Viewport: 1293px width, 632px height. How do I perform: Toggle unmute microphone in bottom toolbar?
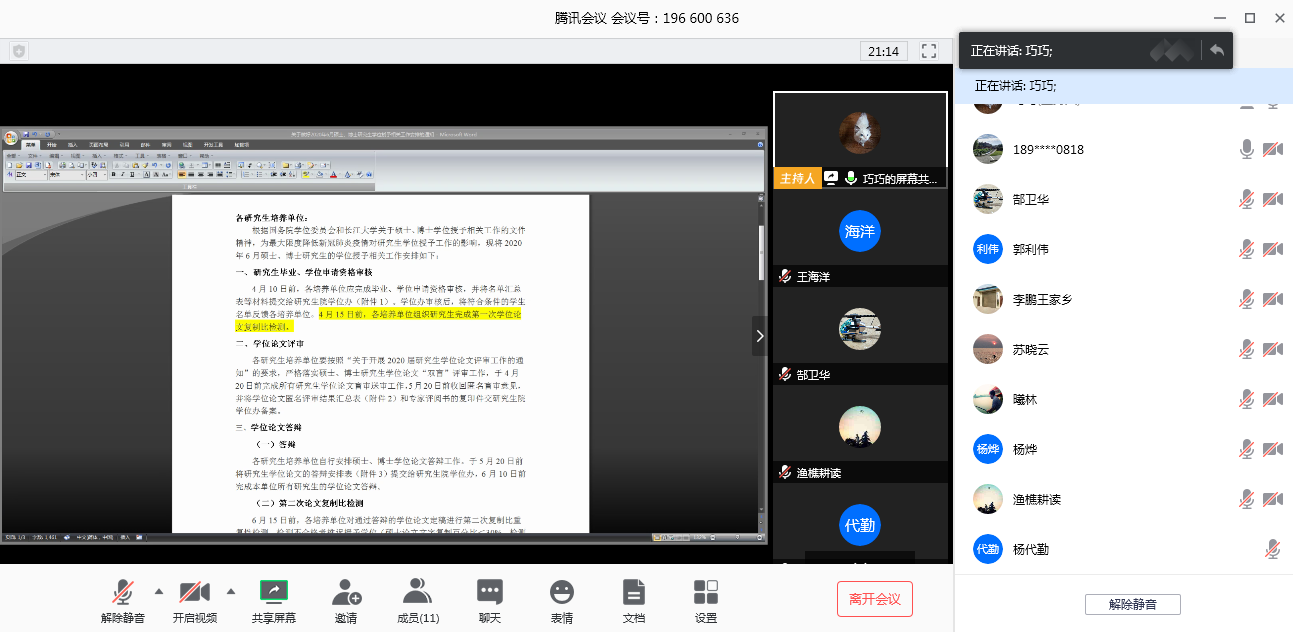(123, 592)
